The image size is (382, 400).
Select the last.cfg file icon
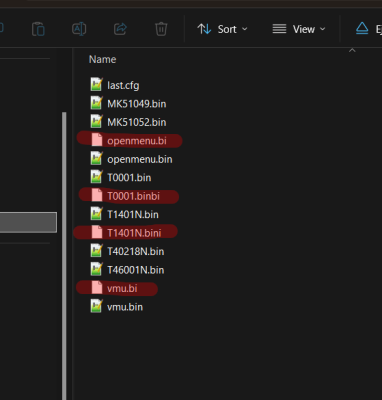(96, 85)
